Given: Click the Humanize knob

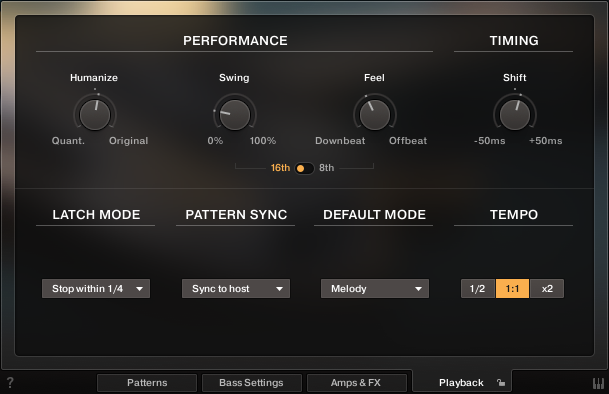Looking at the screenshot, I should [x=95, y=115].
